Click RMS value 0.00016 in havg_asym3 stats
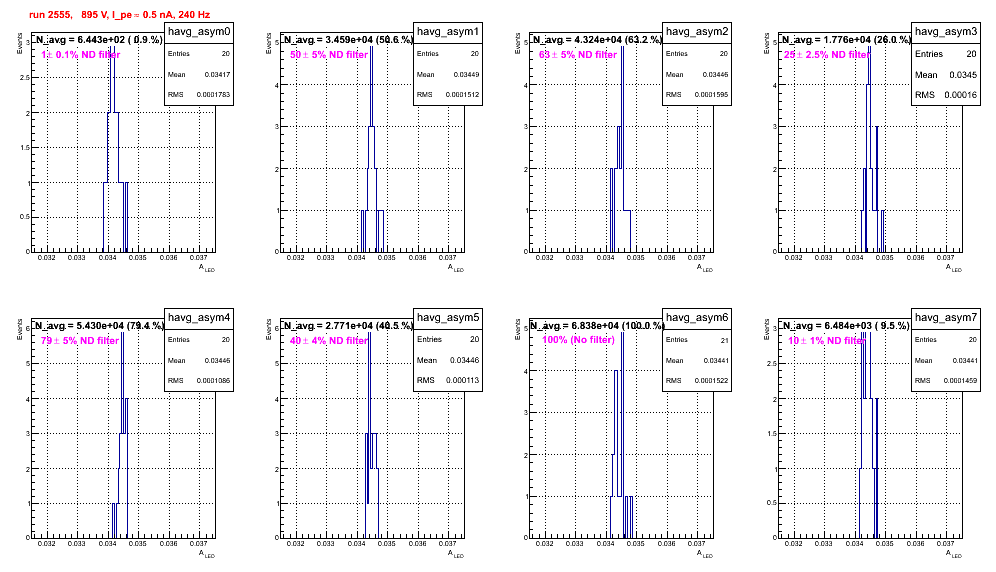Viewport: 996px width, 572px height. (x=960, y=95)
